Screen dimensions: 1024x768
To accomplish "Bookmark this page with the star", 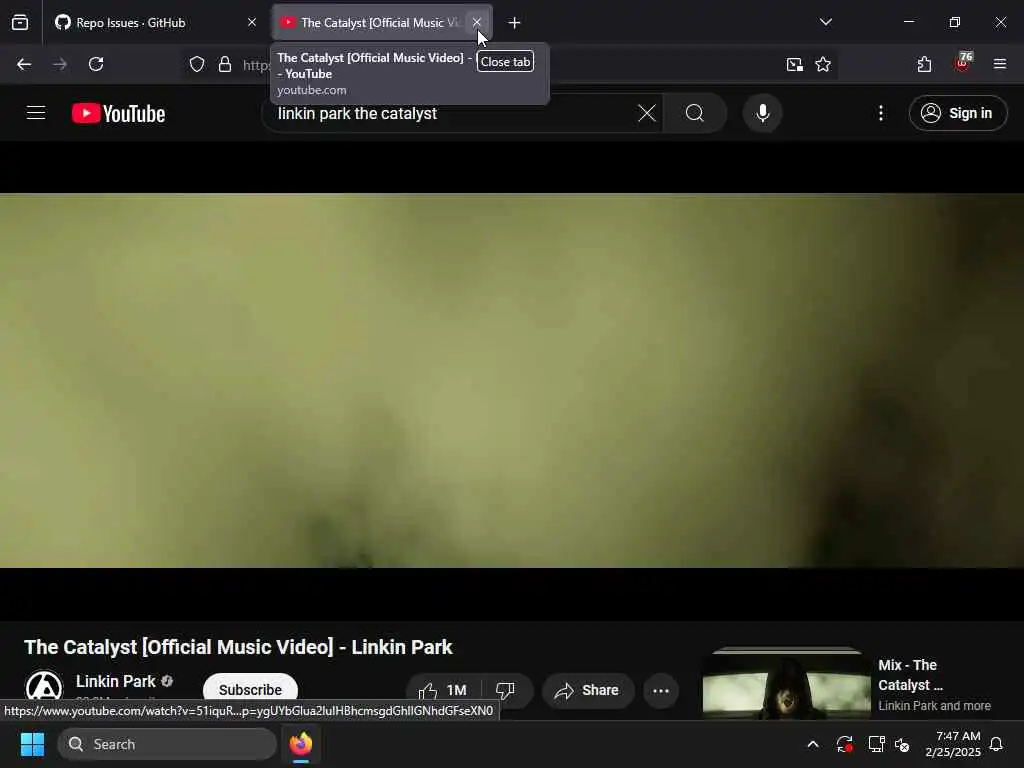I will [x=823, y=64].
